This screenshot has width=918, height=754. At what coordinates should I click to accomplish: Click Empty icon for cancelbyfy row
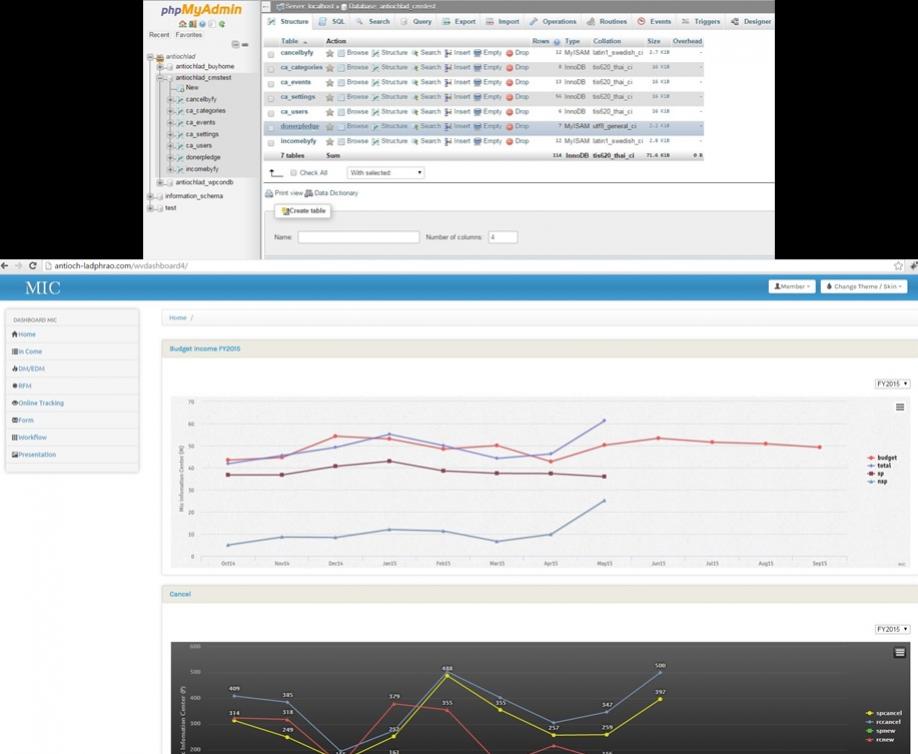pyautogui.click(x=477, y=53)
